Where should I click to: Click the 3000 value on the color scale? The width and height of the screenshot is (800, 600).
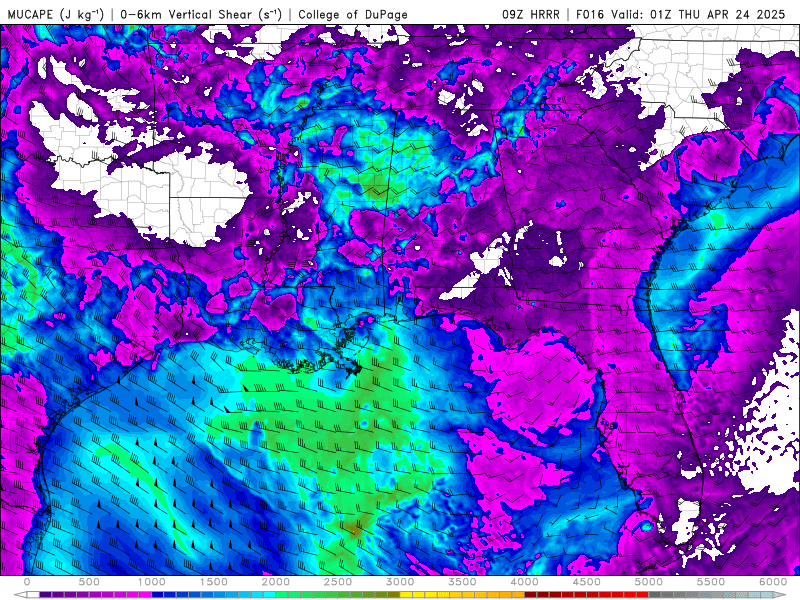pos(400,582)
